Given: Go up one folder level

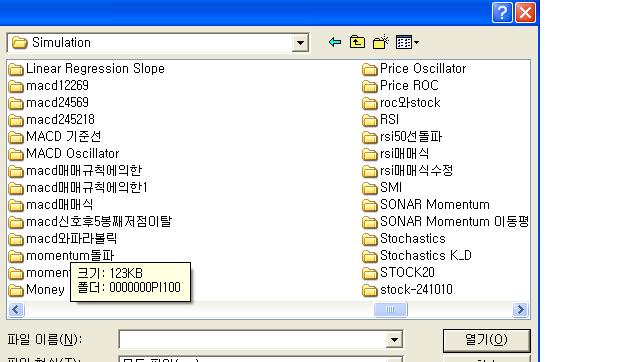Looking at the screenshot, I should (357, 42).
